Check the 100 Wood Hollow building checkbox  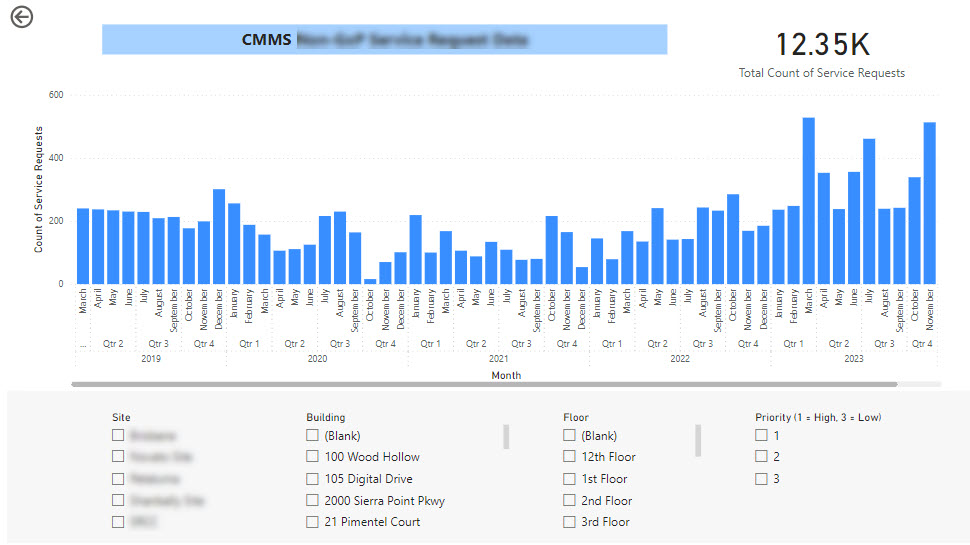coord(313,457)
